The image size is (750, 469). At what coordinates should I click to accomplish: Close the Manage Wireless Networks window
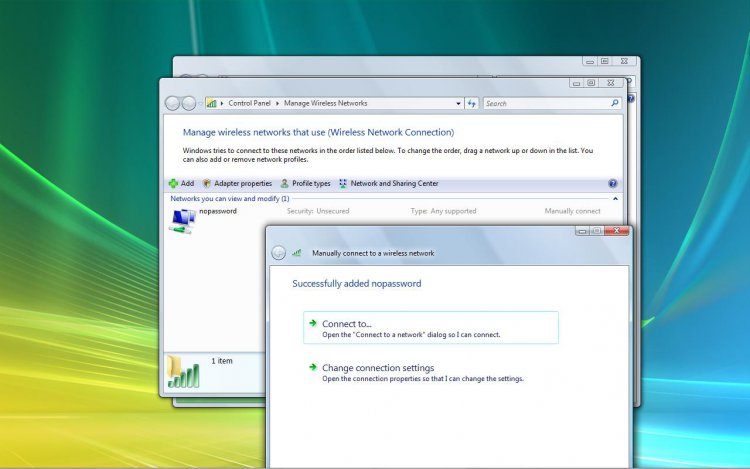[x=611, y=83]
